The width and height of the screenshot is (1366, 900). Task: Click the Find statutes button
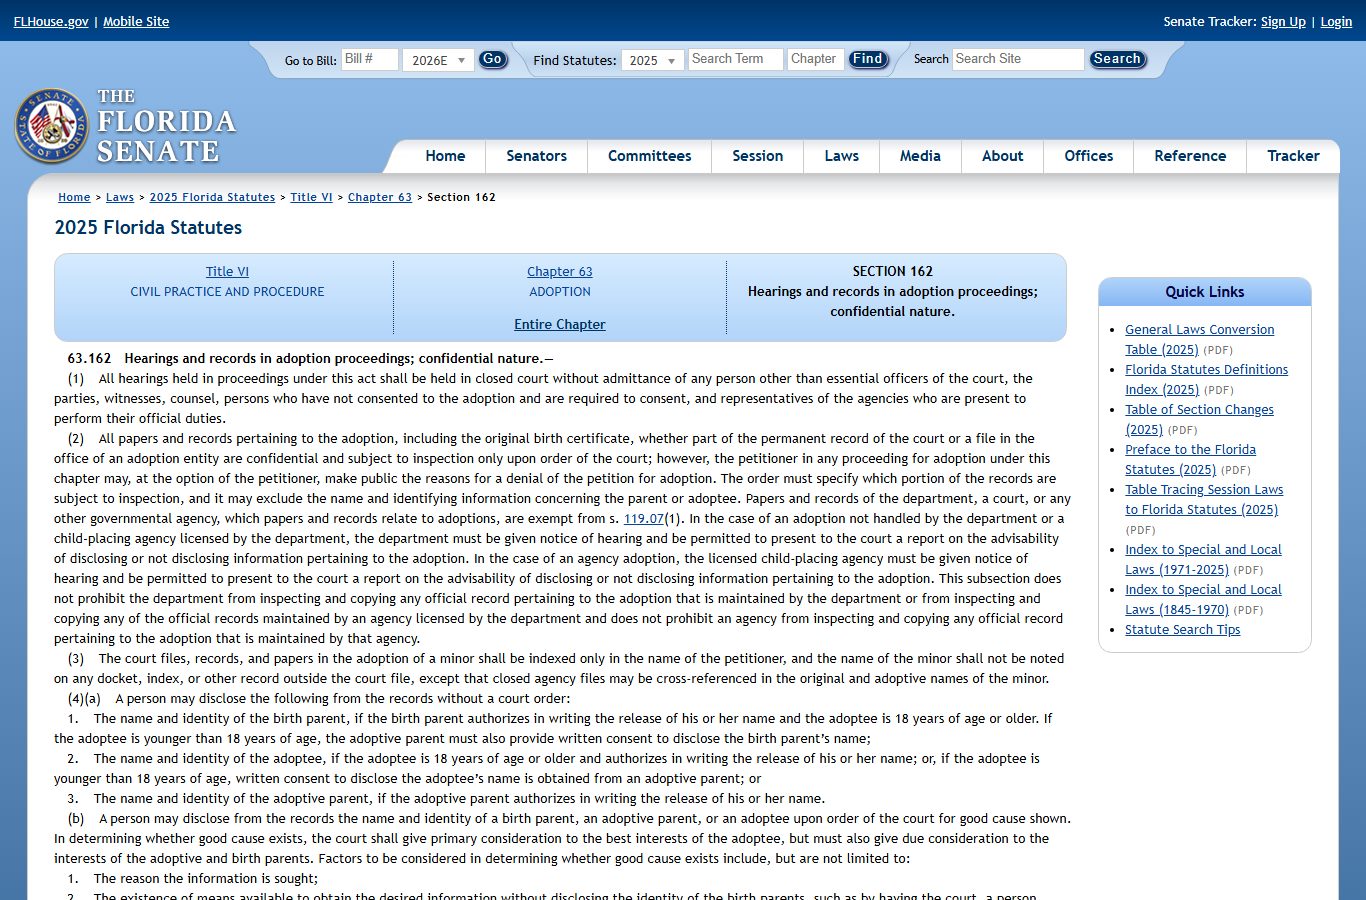point(867,60)
